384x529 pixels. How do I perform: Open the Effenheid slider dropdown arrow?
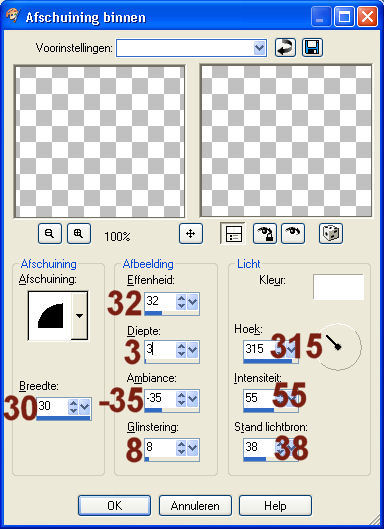tap(192, 302)
